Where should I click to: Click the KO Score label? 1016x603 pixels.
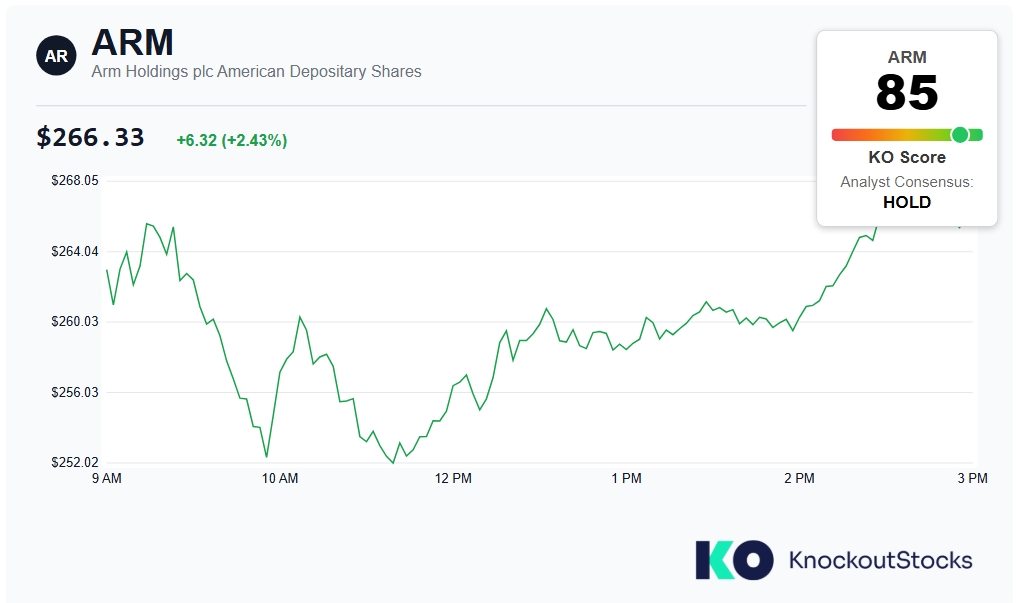[x=906, y=157]
